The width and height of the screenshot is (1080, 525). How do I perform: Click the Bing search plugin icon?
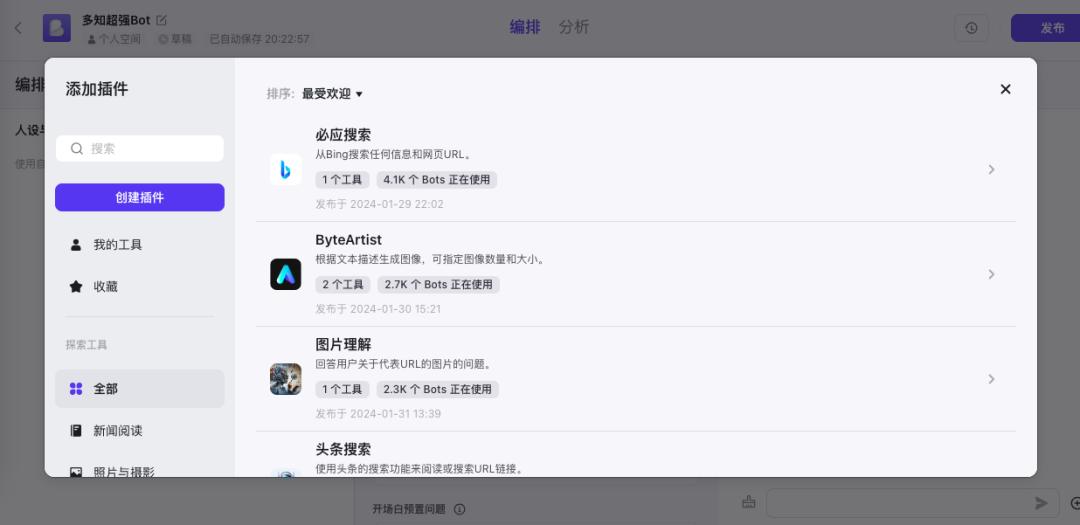point(285,169)
